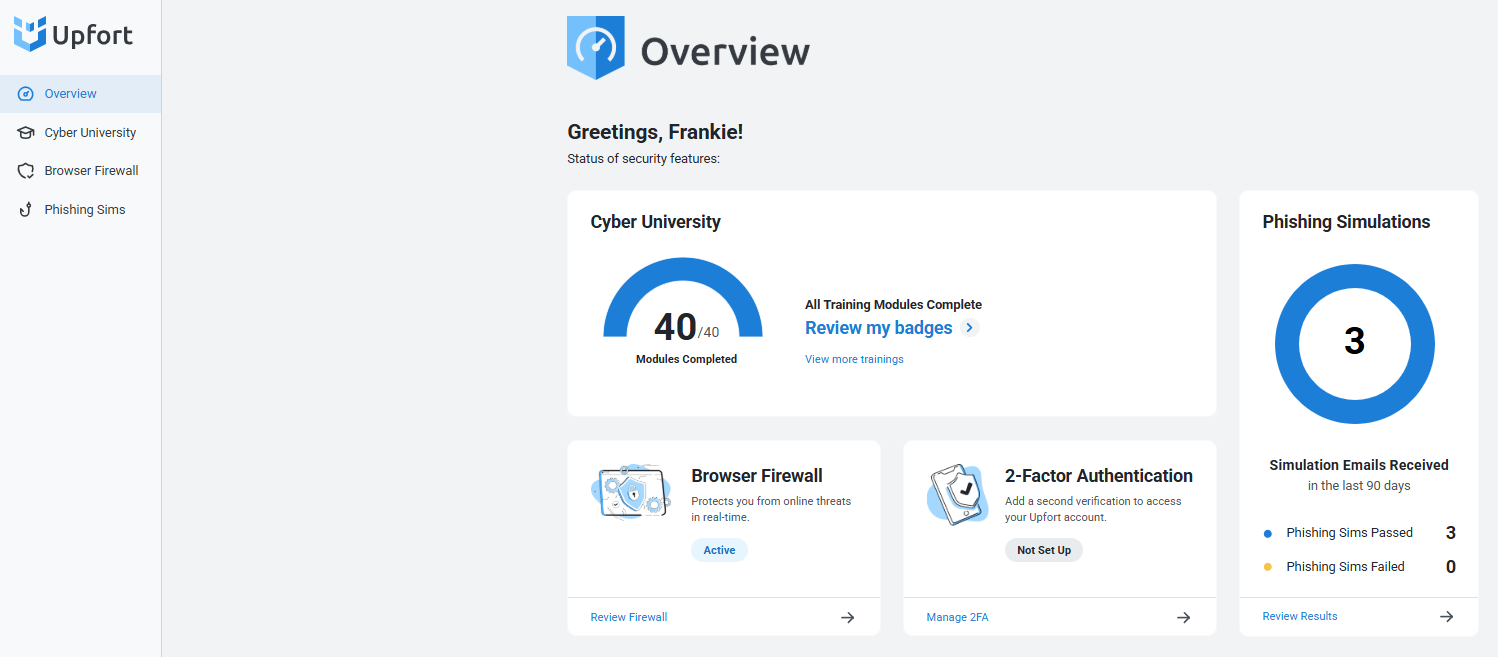Click 'Status of security features:' text
This screenshot has height=657, width=1498.
pyautogui.click(x=643, y=158)
